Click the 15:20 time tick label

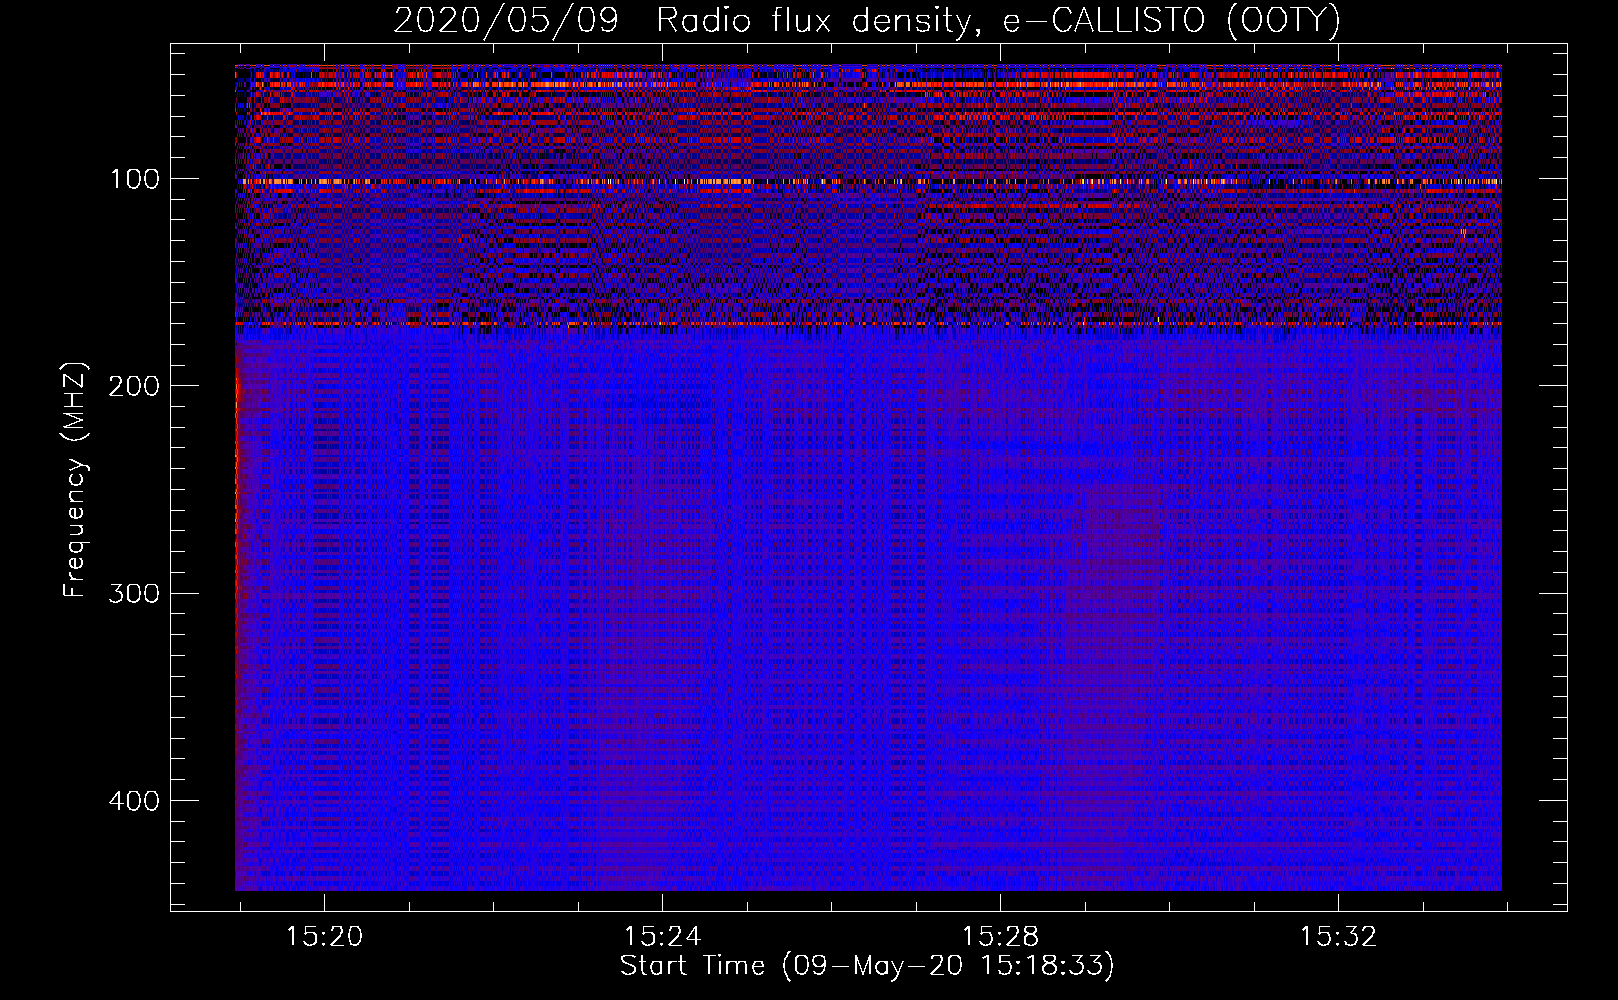(324, 937)
